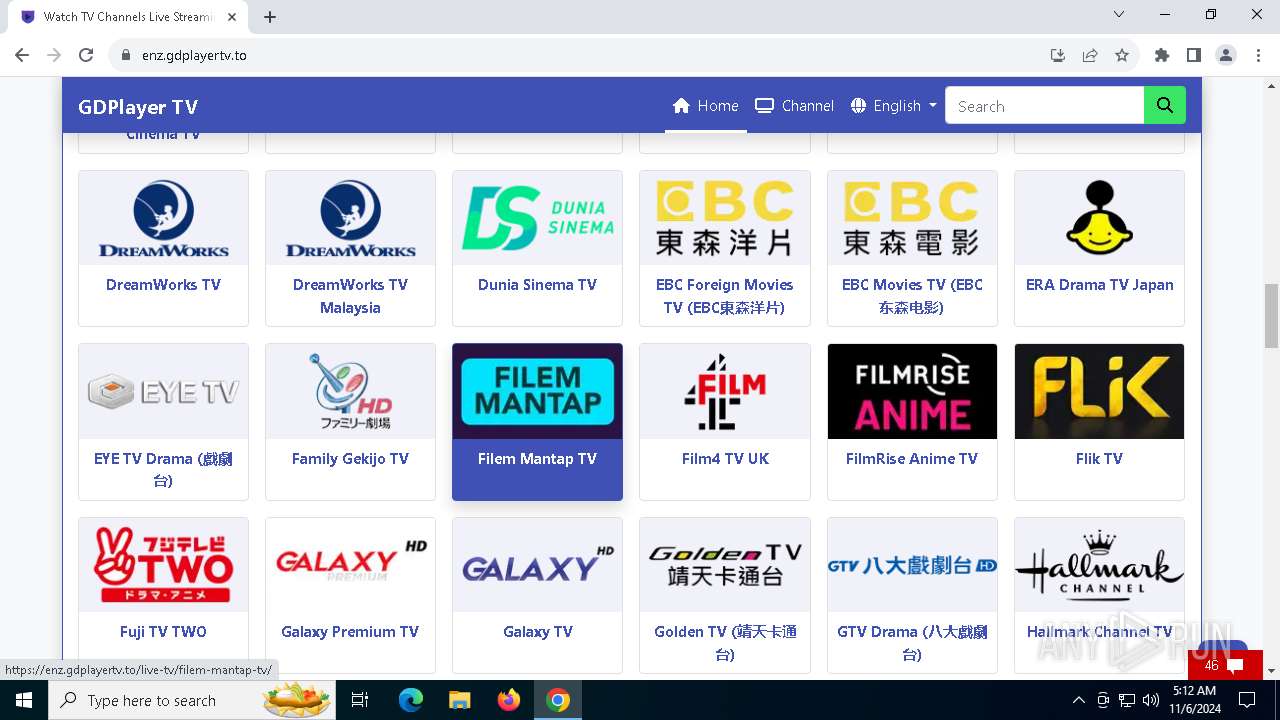The image size is (1280, 720).
Task: Open the Windows Start button
Action: click(x=24, y=700)
